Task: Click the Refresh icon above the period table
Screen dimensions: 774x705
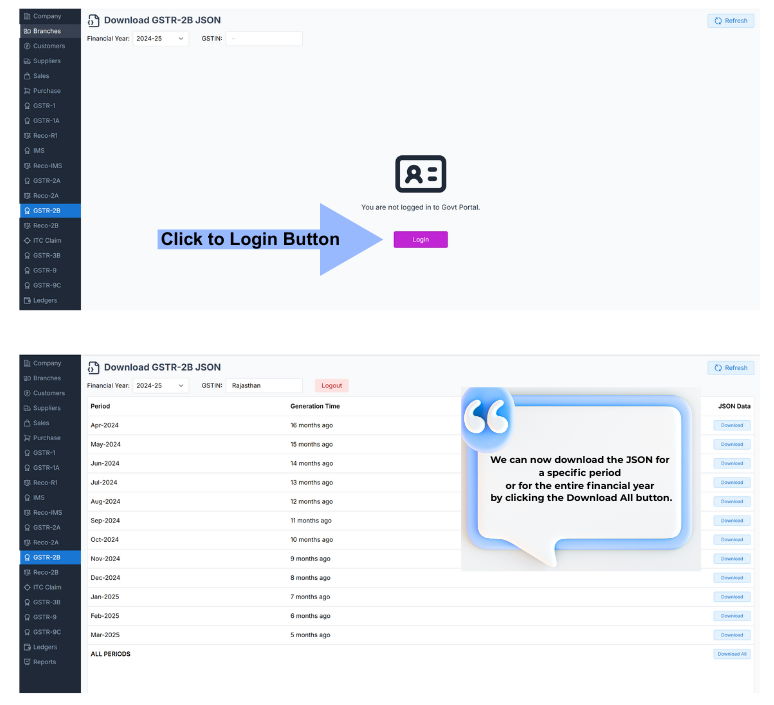Action: click(717, 368)
